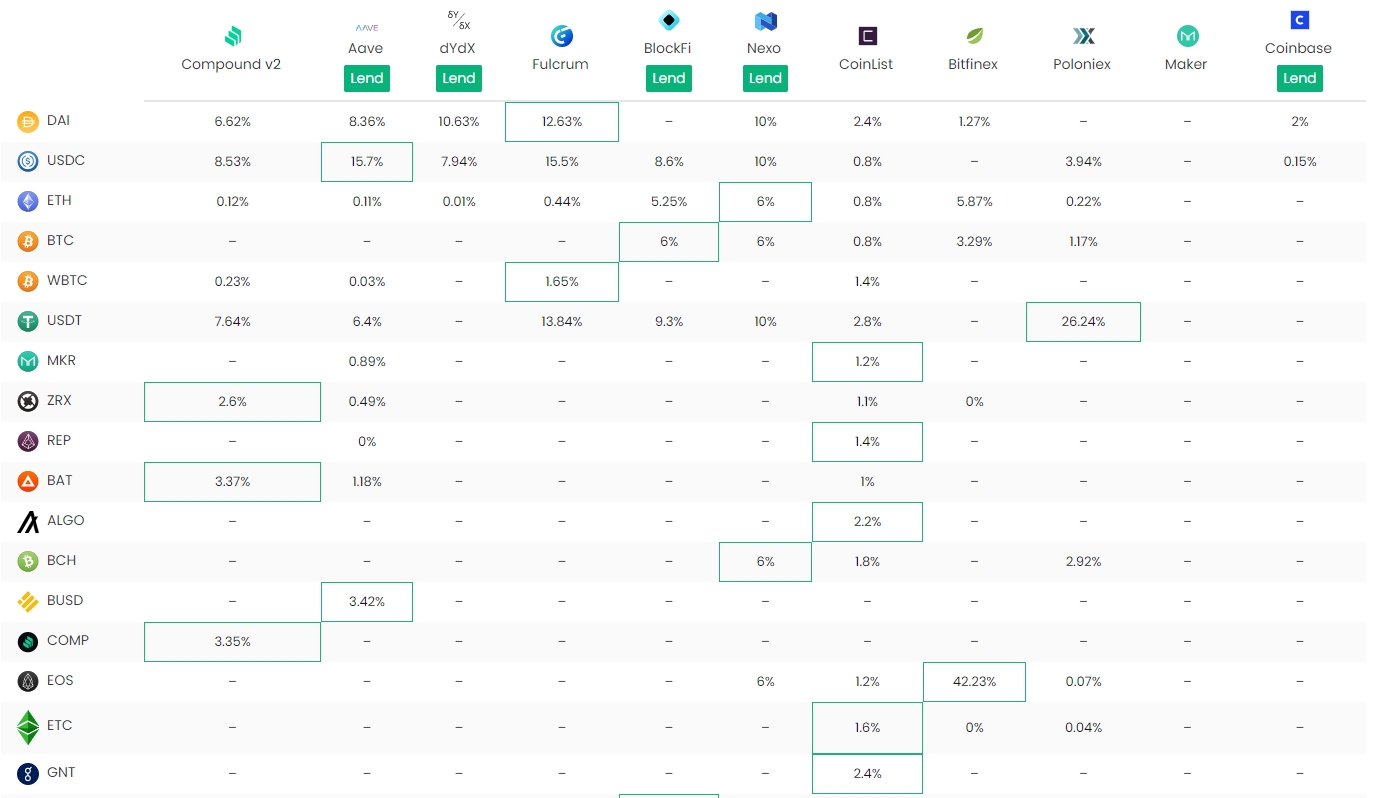The height and width of the screenshot is (798, 1378).
Task: Click the Lend button under BlockFi
Action: pyautogui.click(x=668, y=78)
